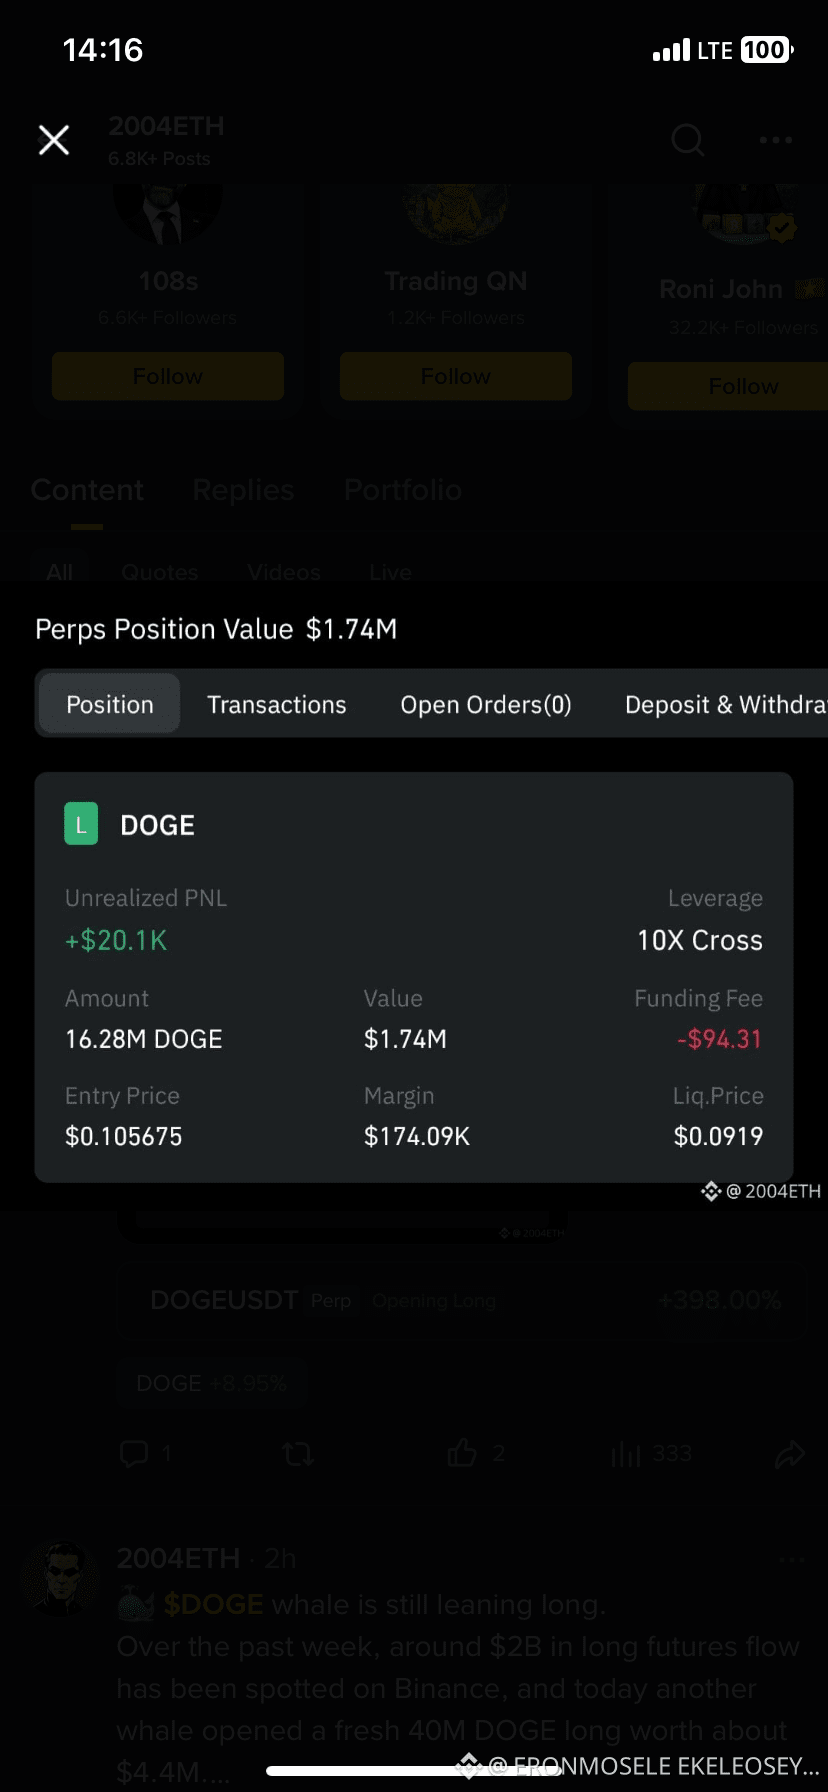Screen dimensions: 828x1792
Task: Select the Deposit & Withdraw tab
Action: [726, 704]
